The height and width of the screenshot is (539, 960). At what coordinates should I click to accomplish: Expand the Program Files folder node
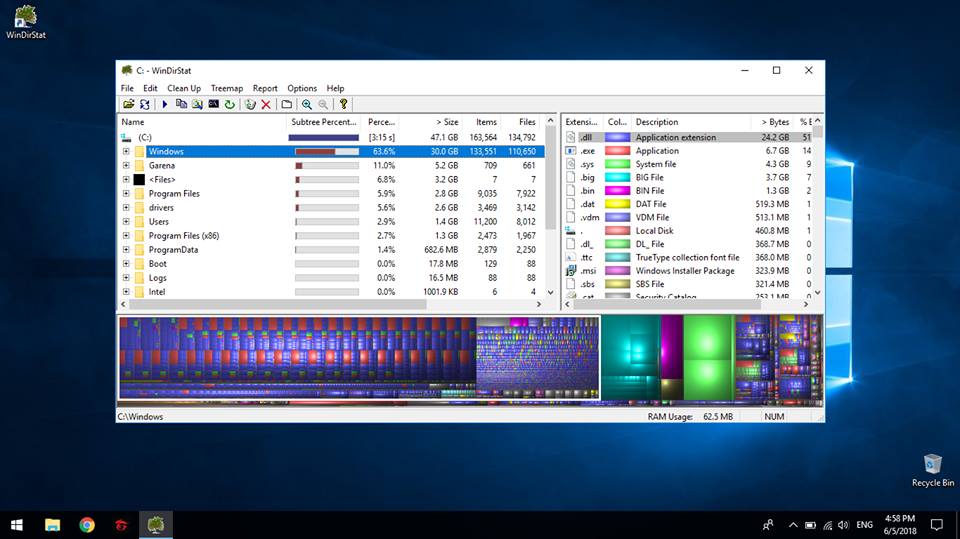pos(127,194)
